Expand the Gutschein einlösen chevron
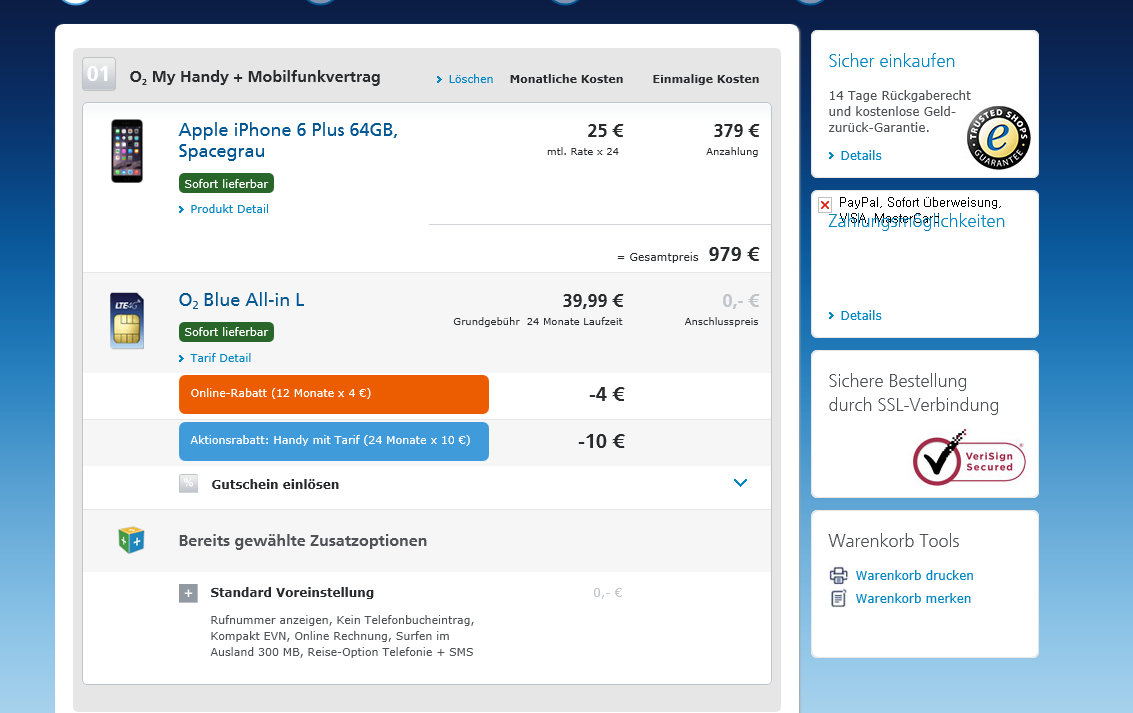This screenshot has width=1133, height=713. coord(740,483)
